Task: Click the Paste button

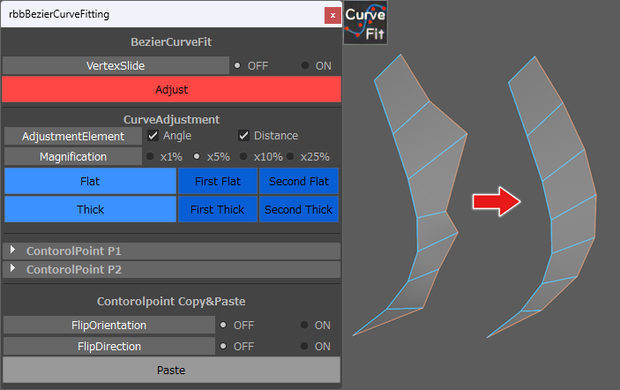Action: (x=171, y=370)
